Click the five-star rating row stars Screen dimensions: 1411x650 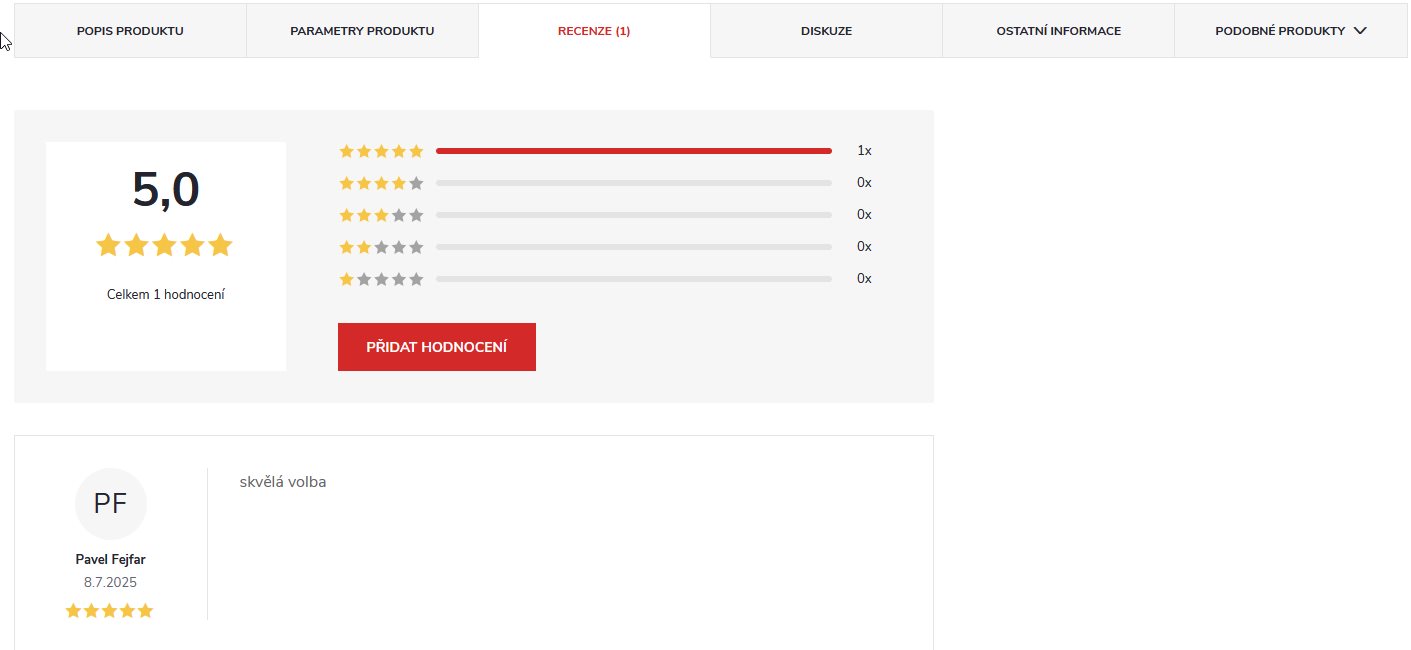tap(381, 150)
